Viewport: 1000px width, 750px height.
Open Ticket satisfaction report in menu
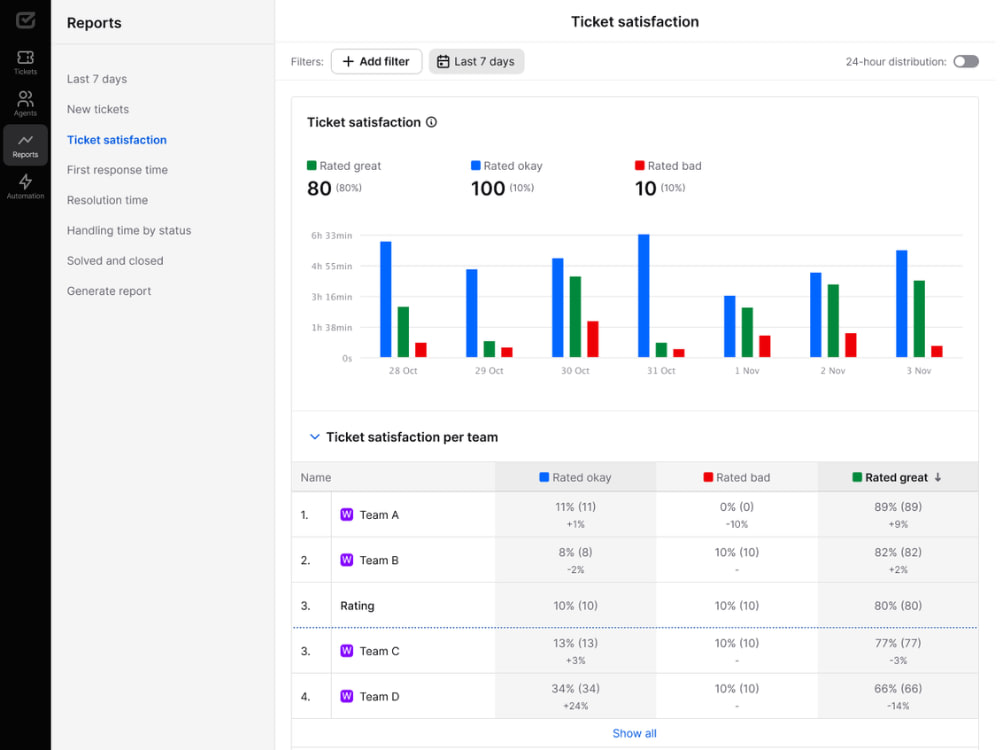(x=117, y=140)
